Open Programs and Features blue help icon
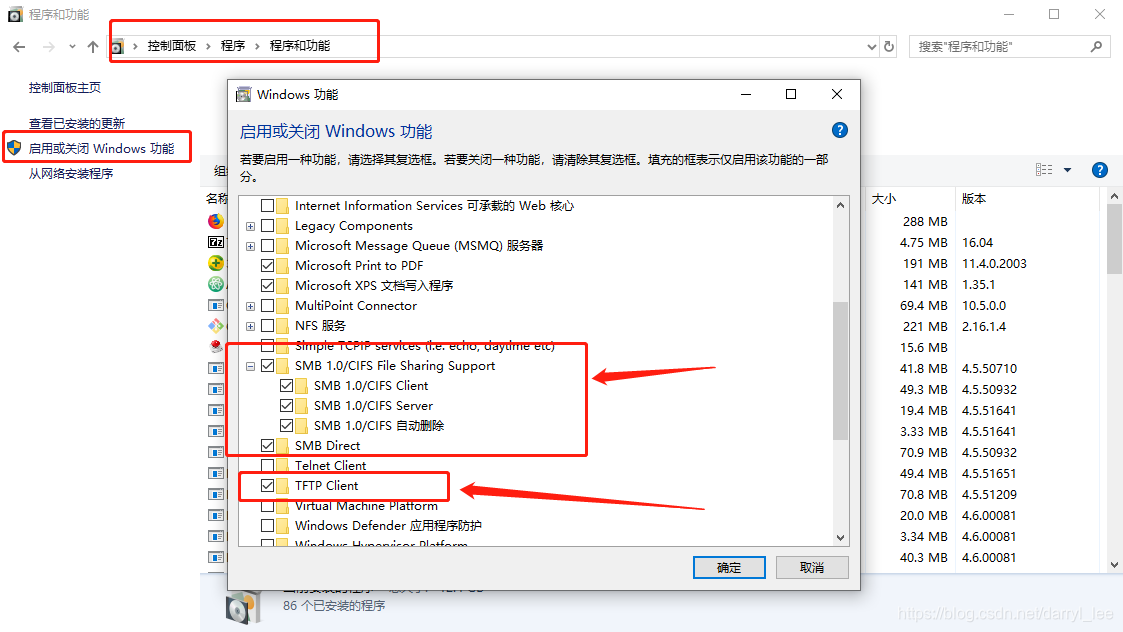1123x632 pixels. tap(1099, 170)
